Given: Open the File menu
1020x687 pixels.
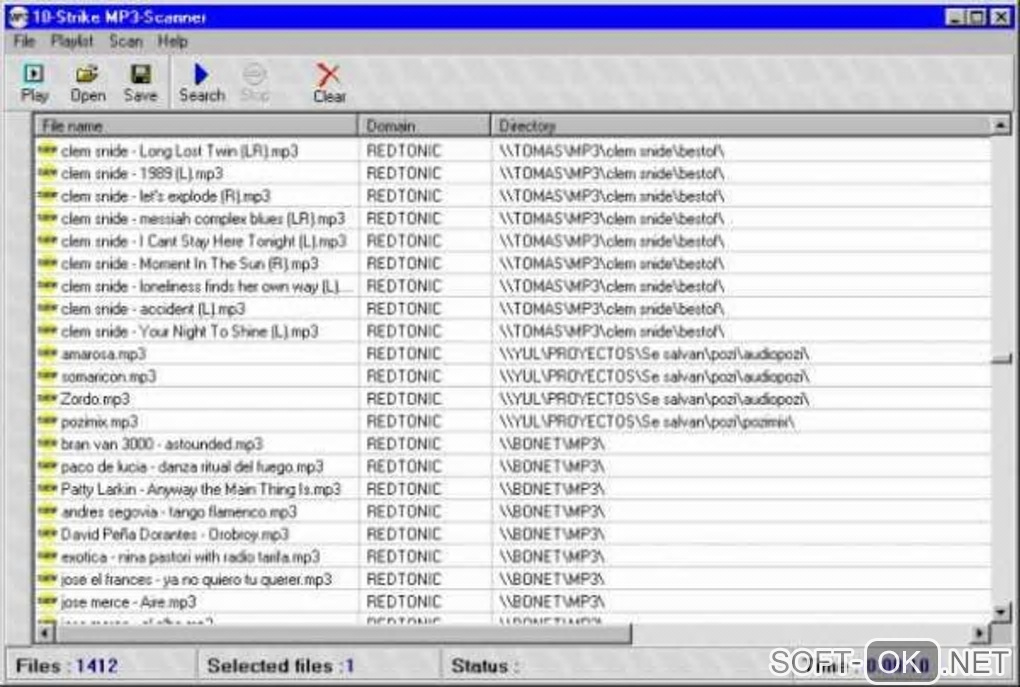Looking at the screenshot, I should (24, 42).
